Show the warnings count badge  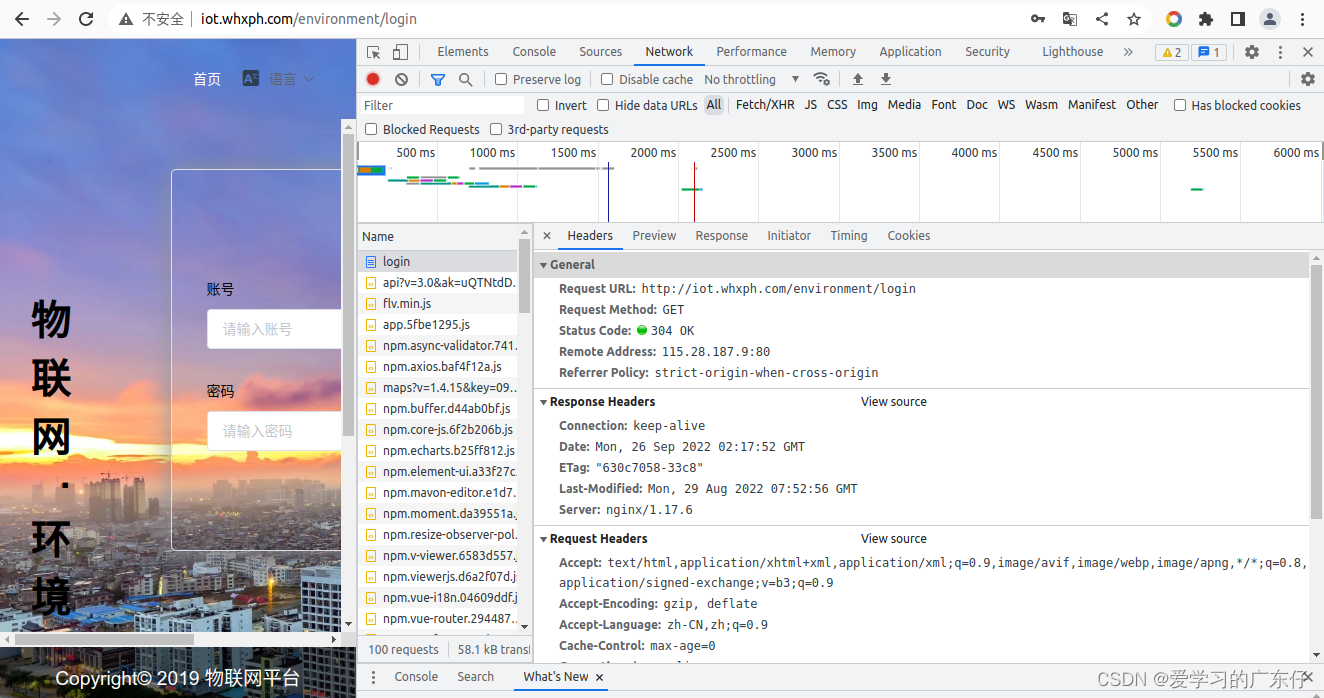tap(1171, 52)
